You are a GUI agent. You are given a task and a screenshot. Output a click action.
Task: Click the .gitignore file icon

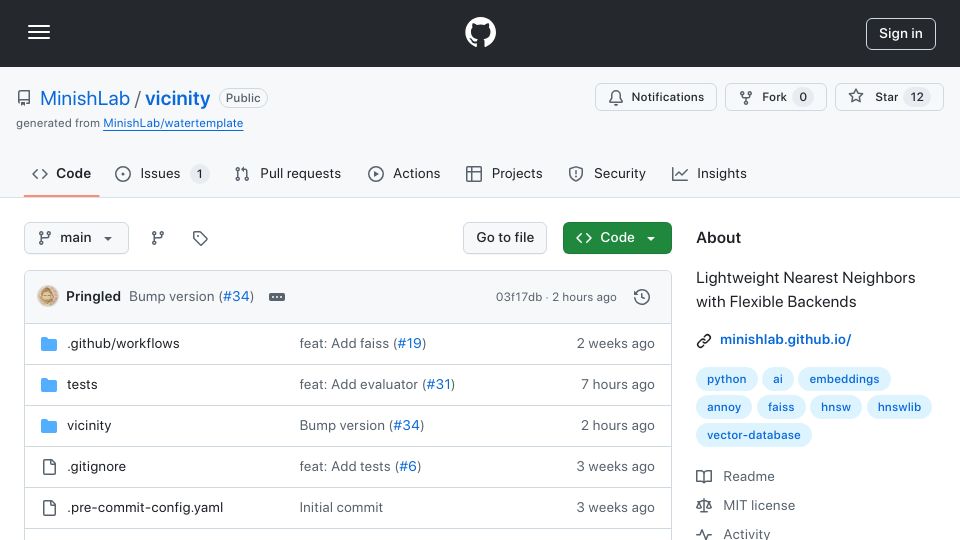[49, 467]
